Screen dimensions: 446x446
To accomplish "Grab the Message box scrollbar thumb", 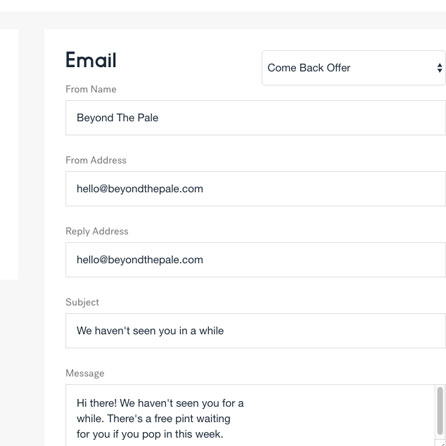I will [440, 411].
